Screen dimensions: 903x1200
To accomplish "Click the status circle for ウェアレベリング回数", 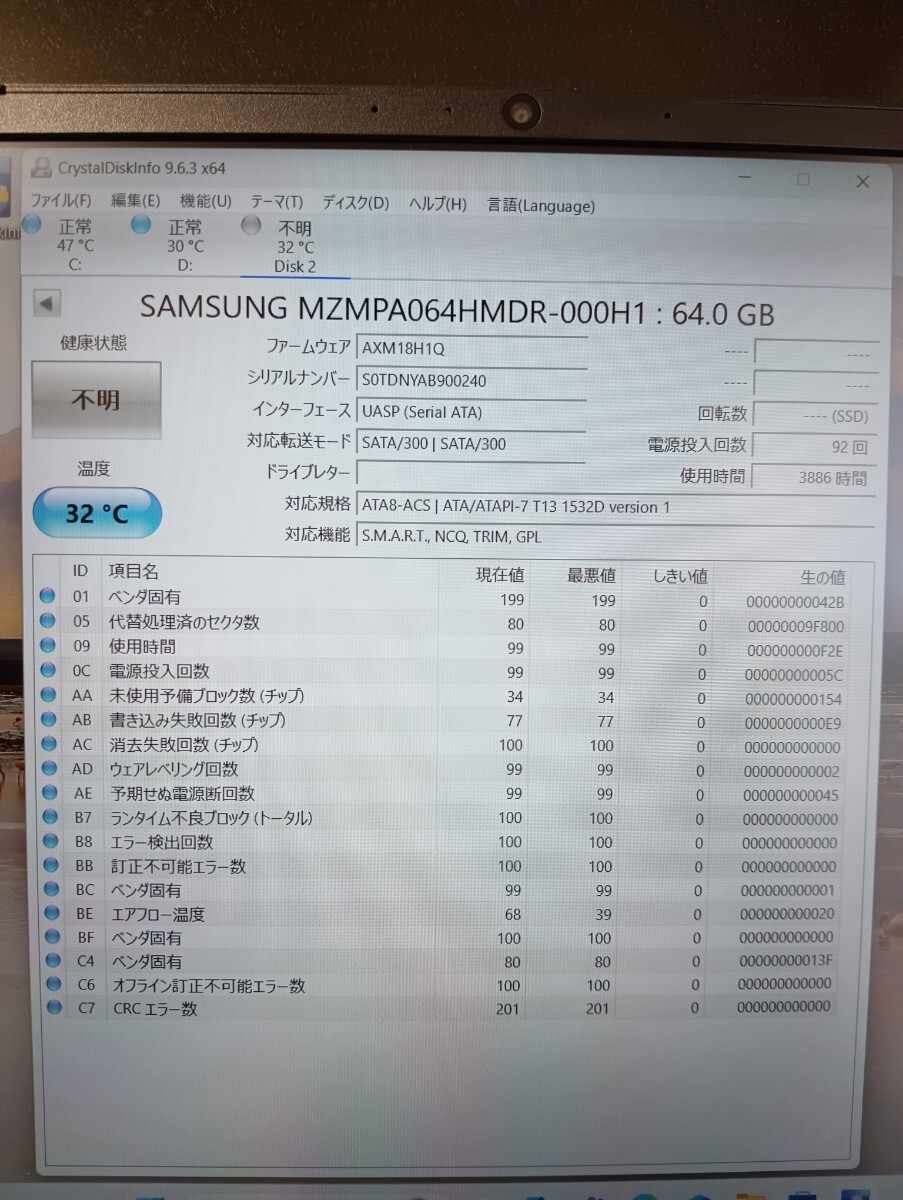I will click(47, 768).
